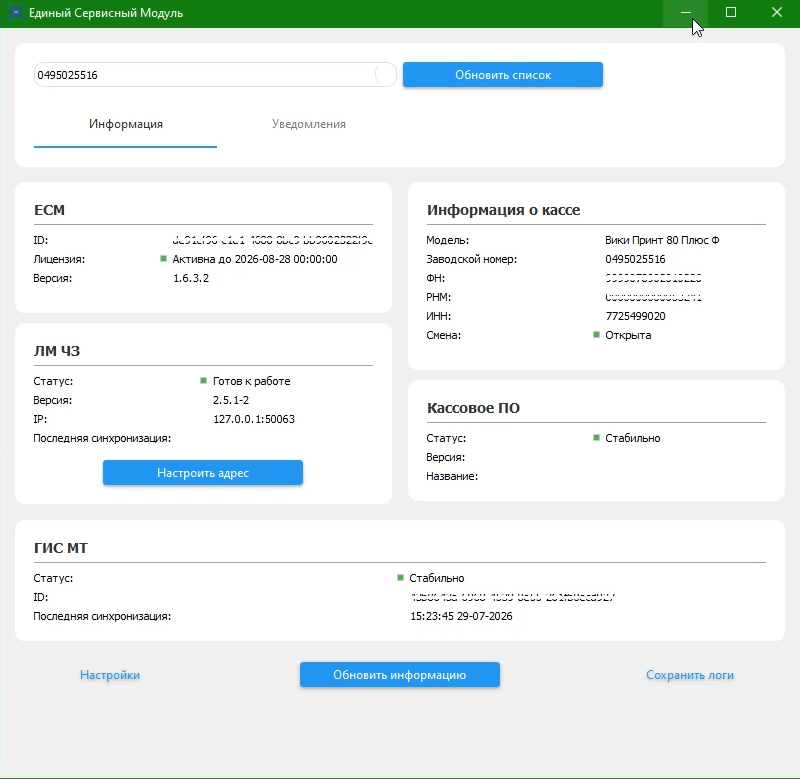Click Кассовое ПО 'Стабильно' green indicator
This screenshot has height=779, width=800.
point(596,438)
